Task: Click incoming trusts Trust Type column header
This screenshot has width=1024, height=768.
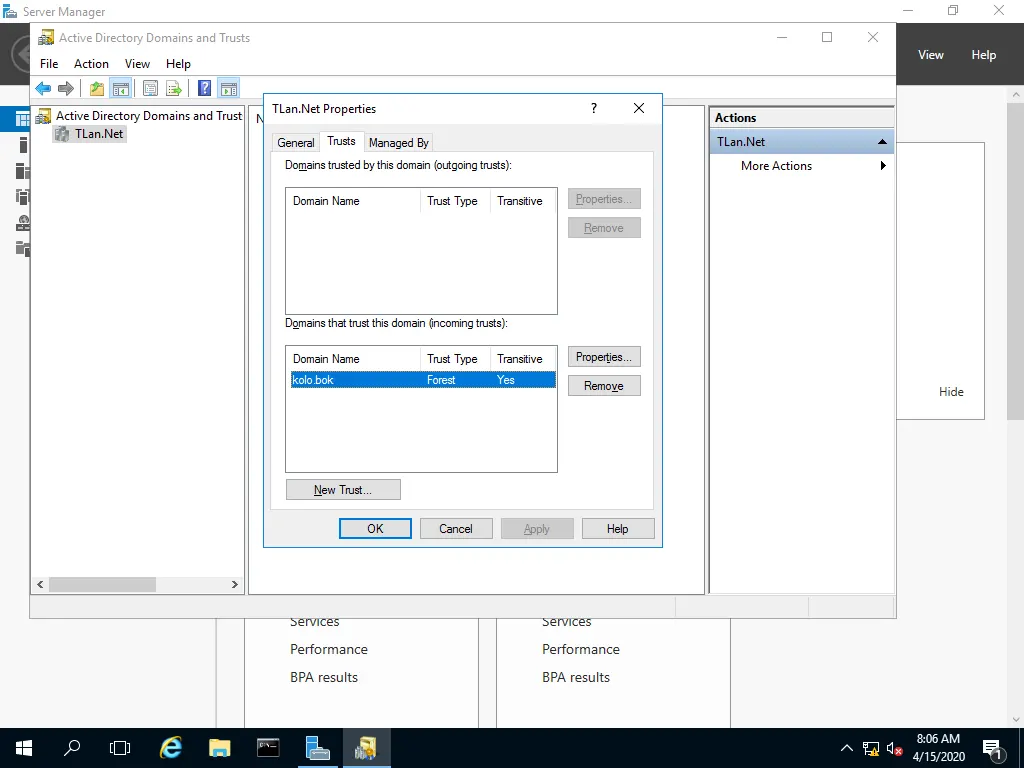Action: click(455, 359)
